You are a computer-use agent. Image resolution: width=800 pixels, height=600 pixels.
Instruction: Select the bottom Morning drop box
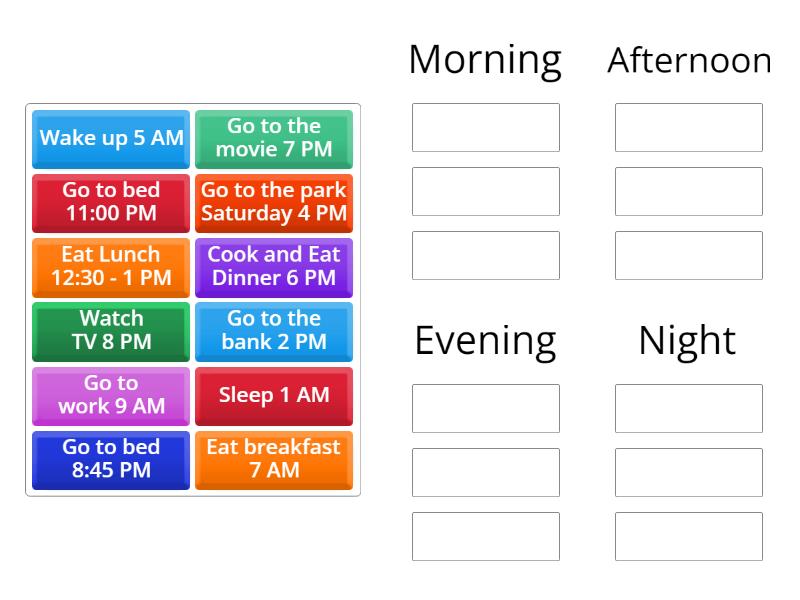tap(486, 255)
